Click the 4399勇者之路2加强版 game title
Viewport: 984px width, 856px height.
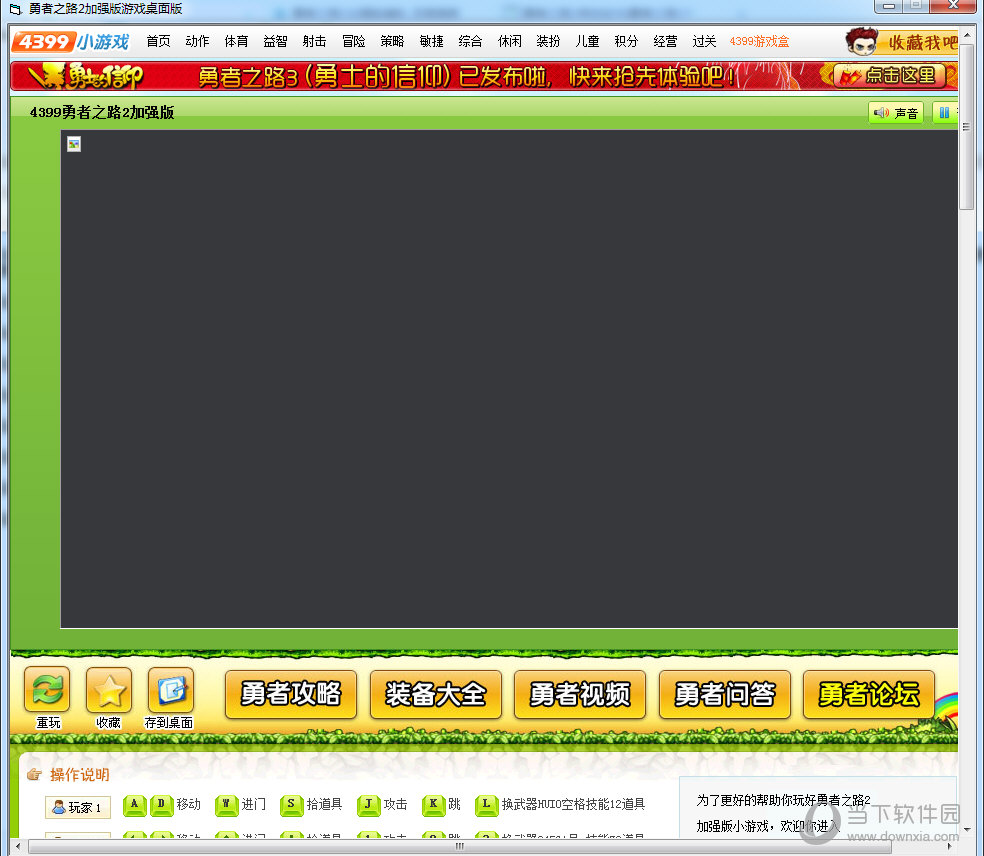pyautogui.click(x=102, y=112)
